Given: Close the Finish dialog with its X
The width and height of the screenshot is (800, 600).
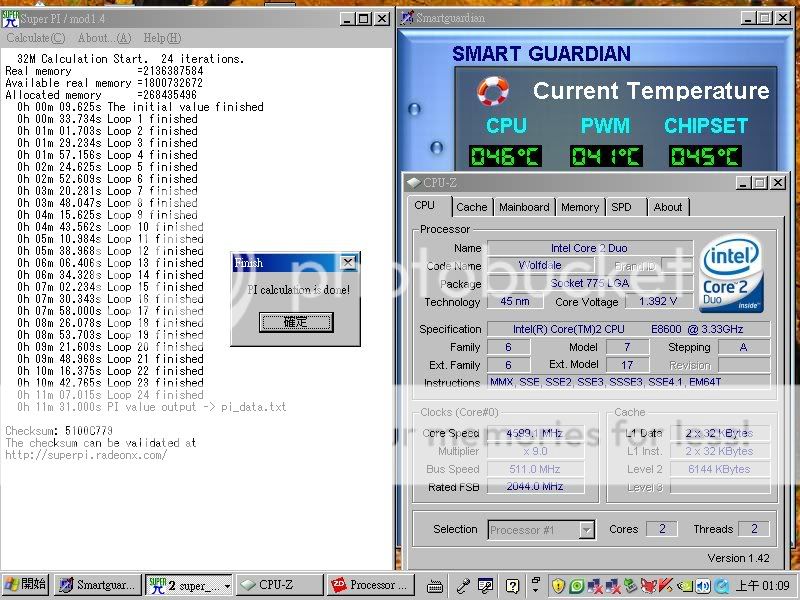Looking at the screenshot, I should [347, 262].
